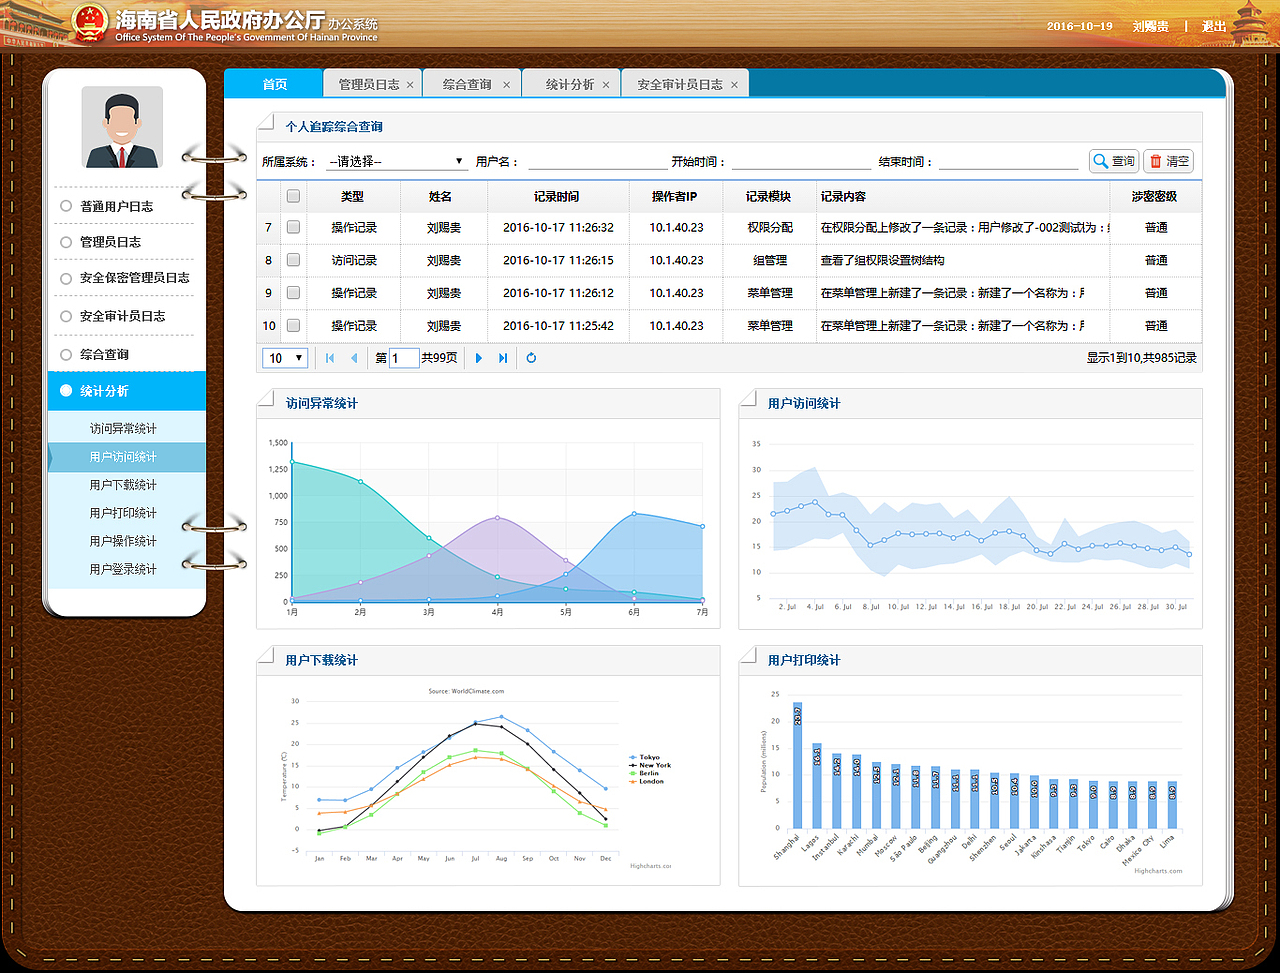Click Highcharts.com credit under temperature chart
The height and width of the screenshot is (973, 1280).
click(651, 866)
